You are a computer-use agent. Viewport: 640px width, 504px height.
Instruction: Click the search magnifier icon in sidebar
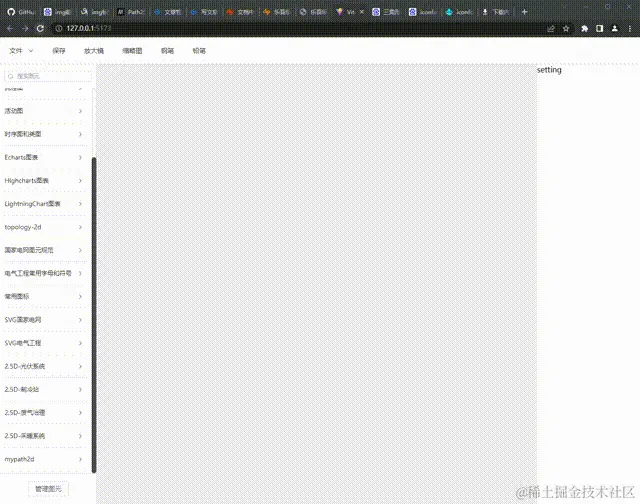[x=11, y=76]
